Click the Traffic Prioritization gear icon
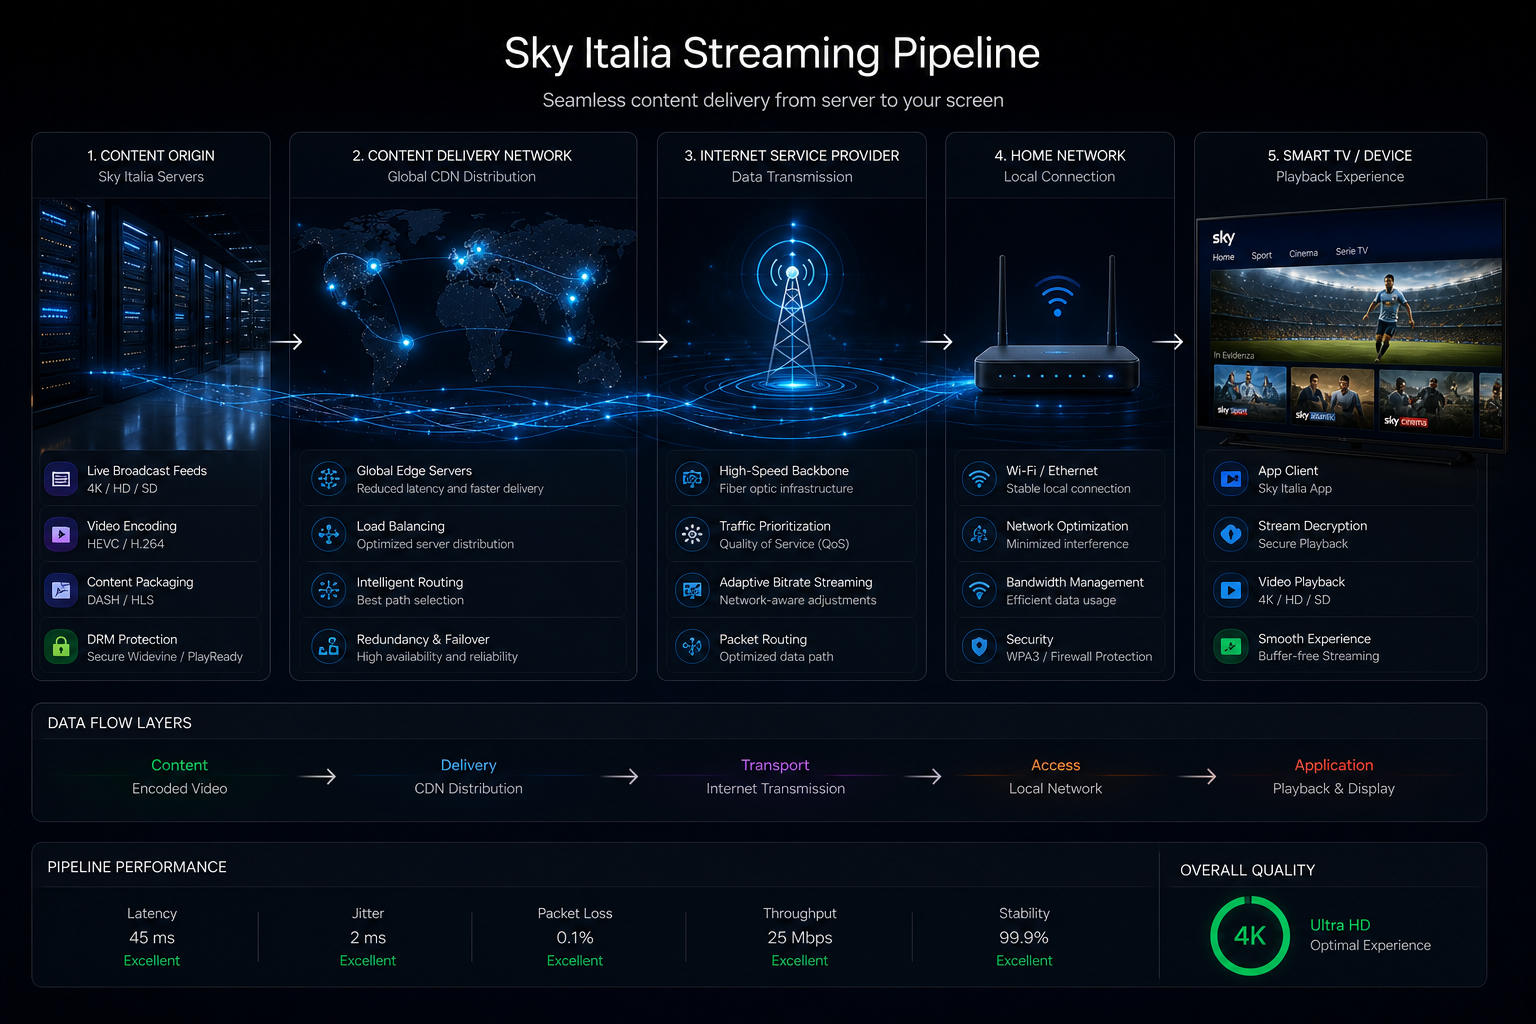This screenshot has height=1024, width=1536. tap(692, 534)
